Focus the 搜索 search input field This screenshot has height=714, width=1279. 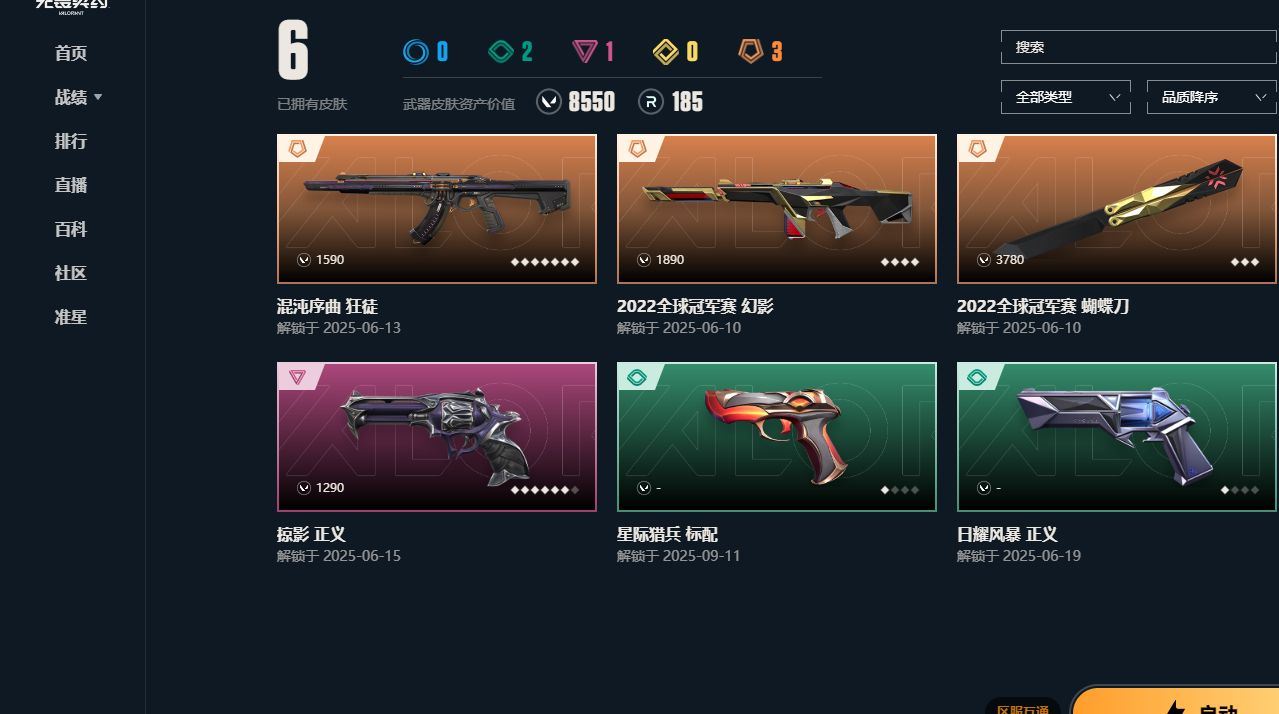tap(1139, 47)
